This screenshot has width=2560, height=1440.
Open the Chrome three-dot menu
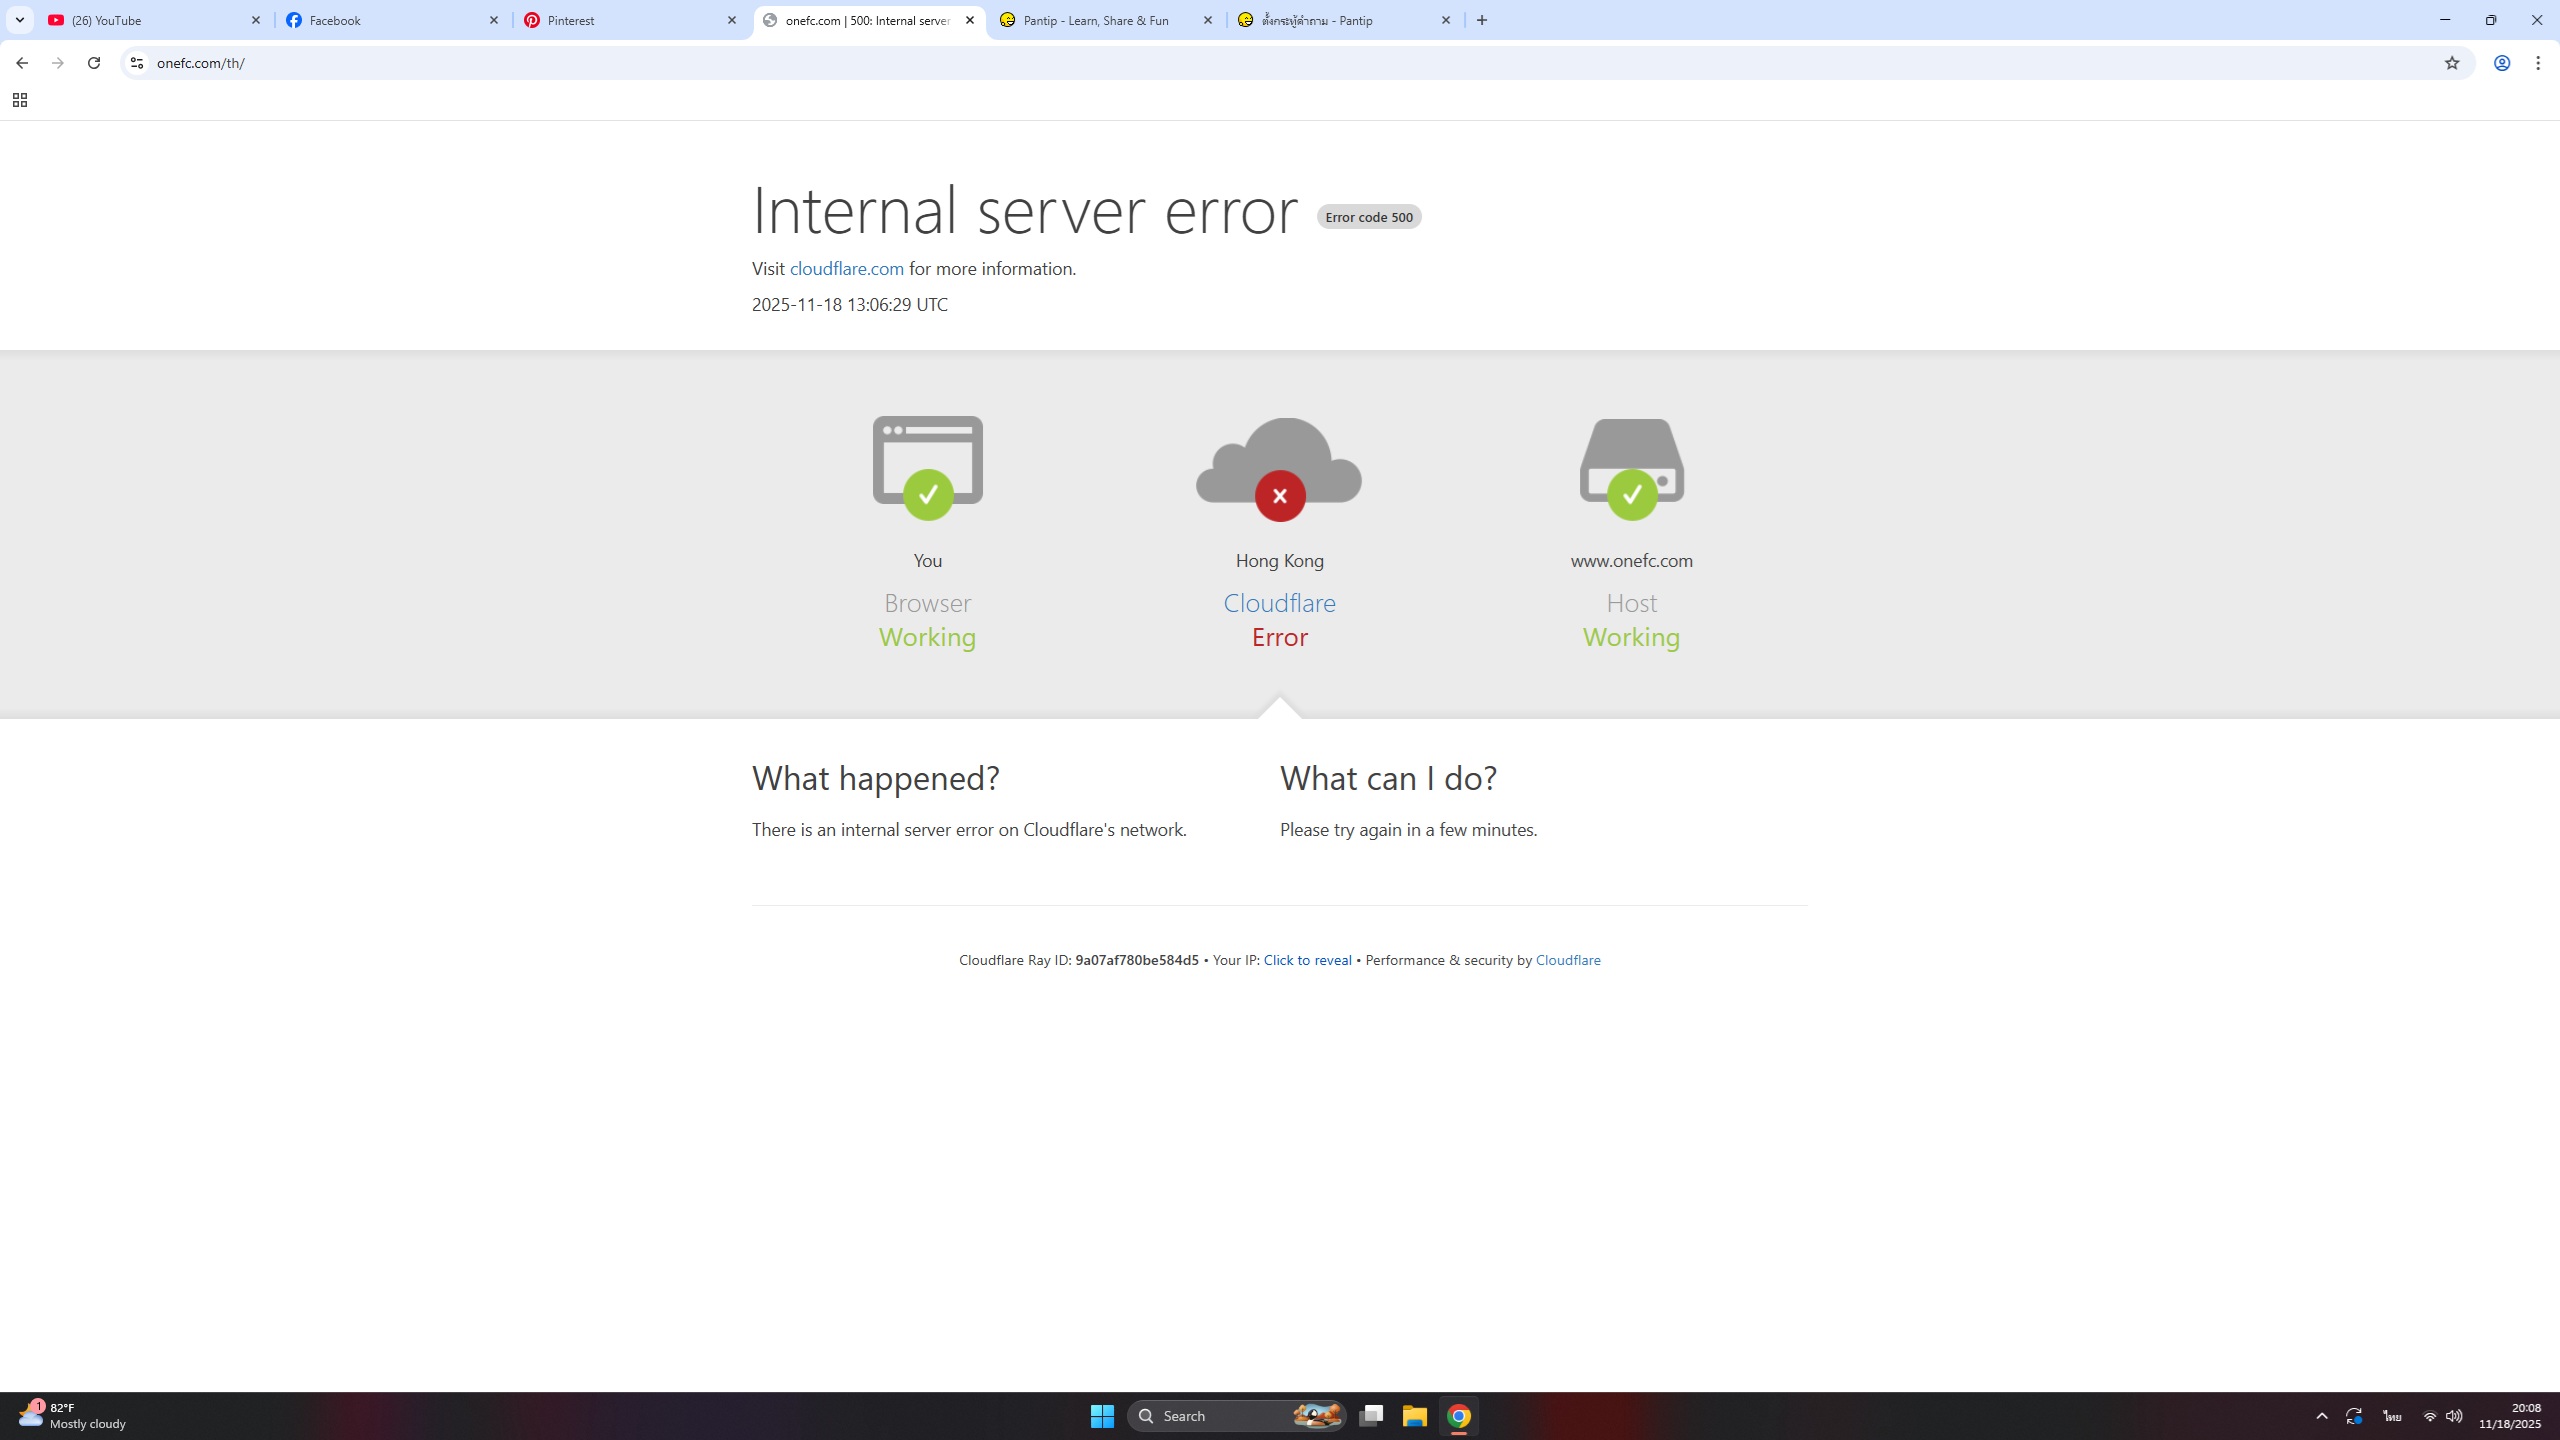[2538, 63]
